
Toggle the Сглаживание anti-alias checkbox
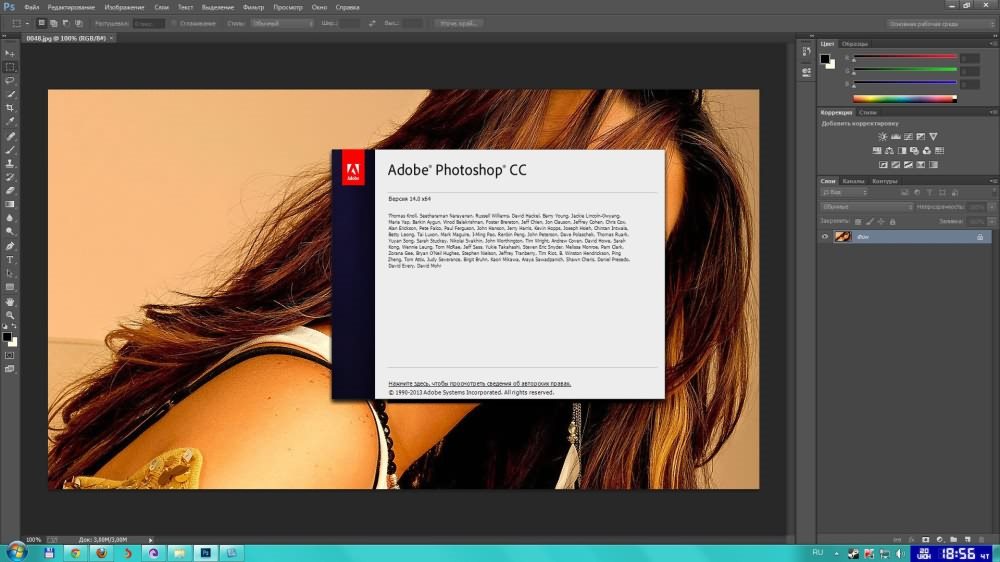click(x=175, y=23)
